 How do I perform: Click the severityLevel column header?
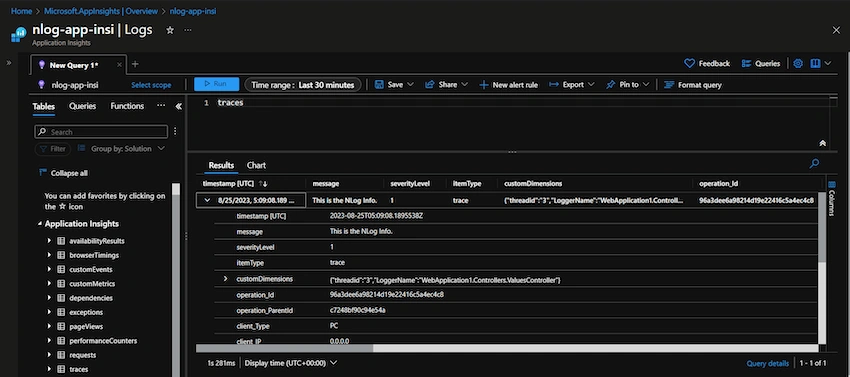point(410,184)
